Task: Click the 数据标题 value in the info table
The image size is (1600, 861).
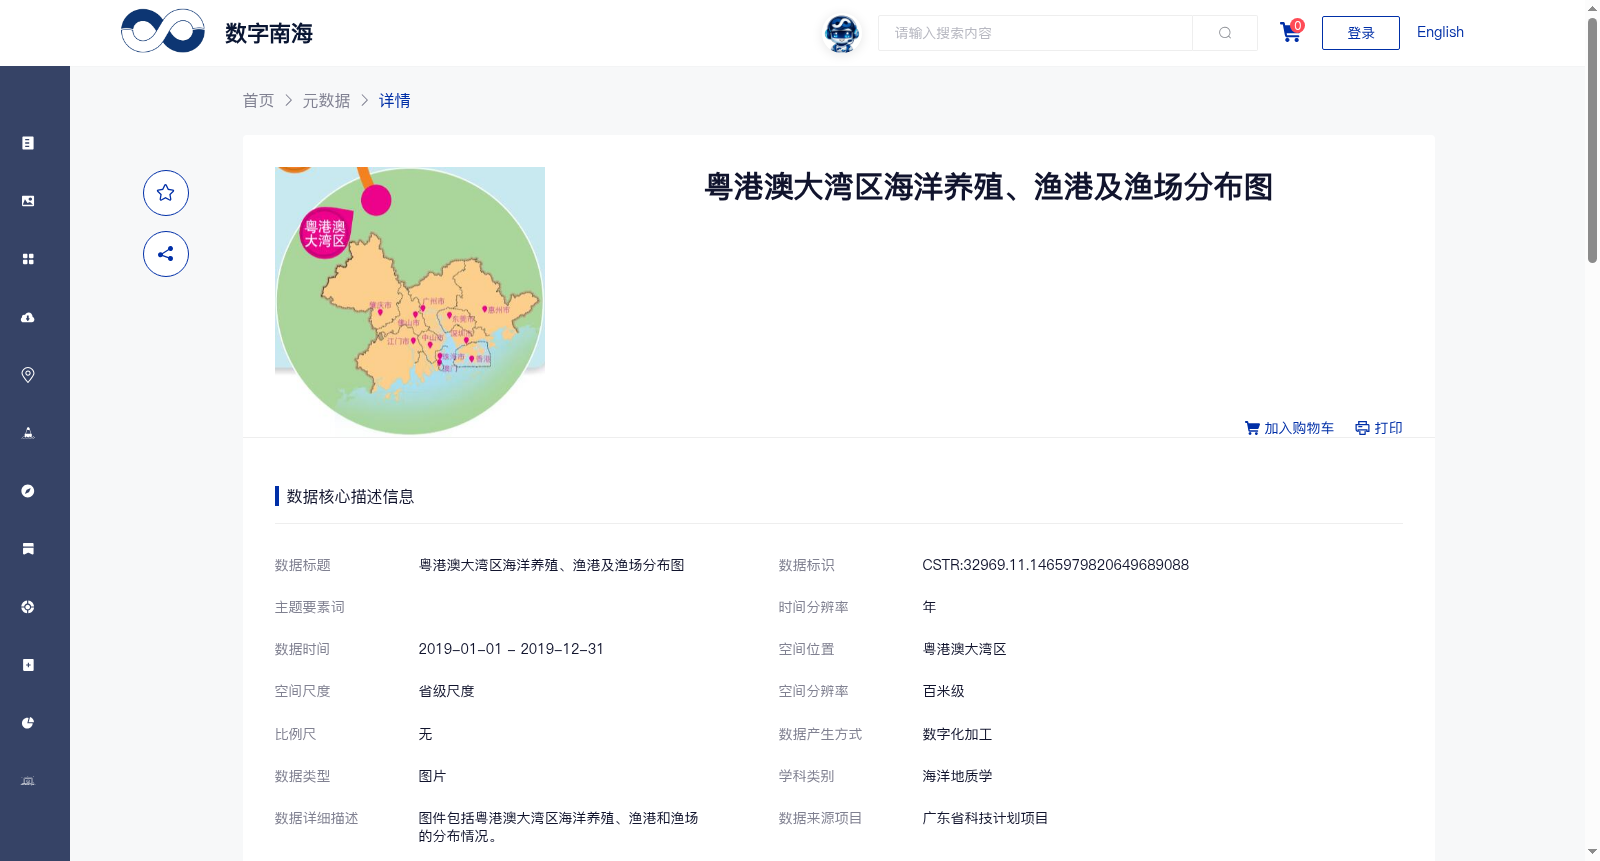Action: coord(551,565)
